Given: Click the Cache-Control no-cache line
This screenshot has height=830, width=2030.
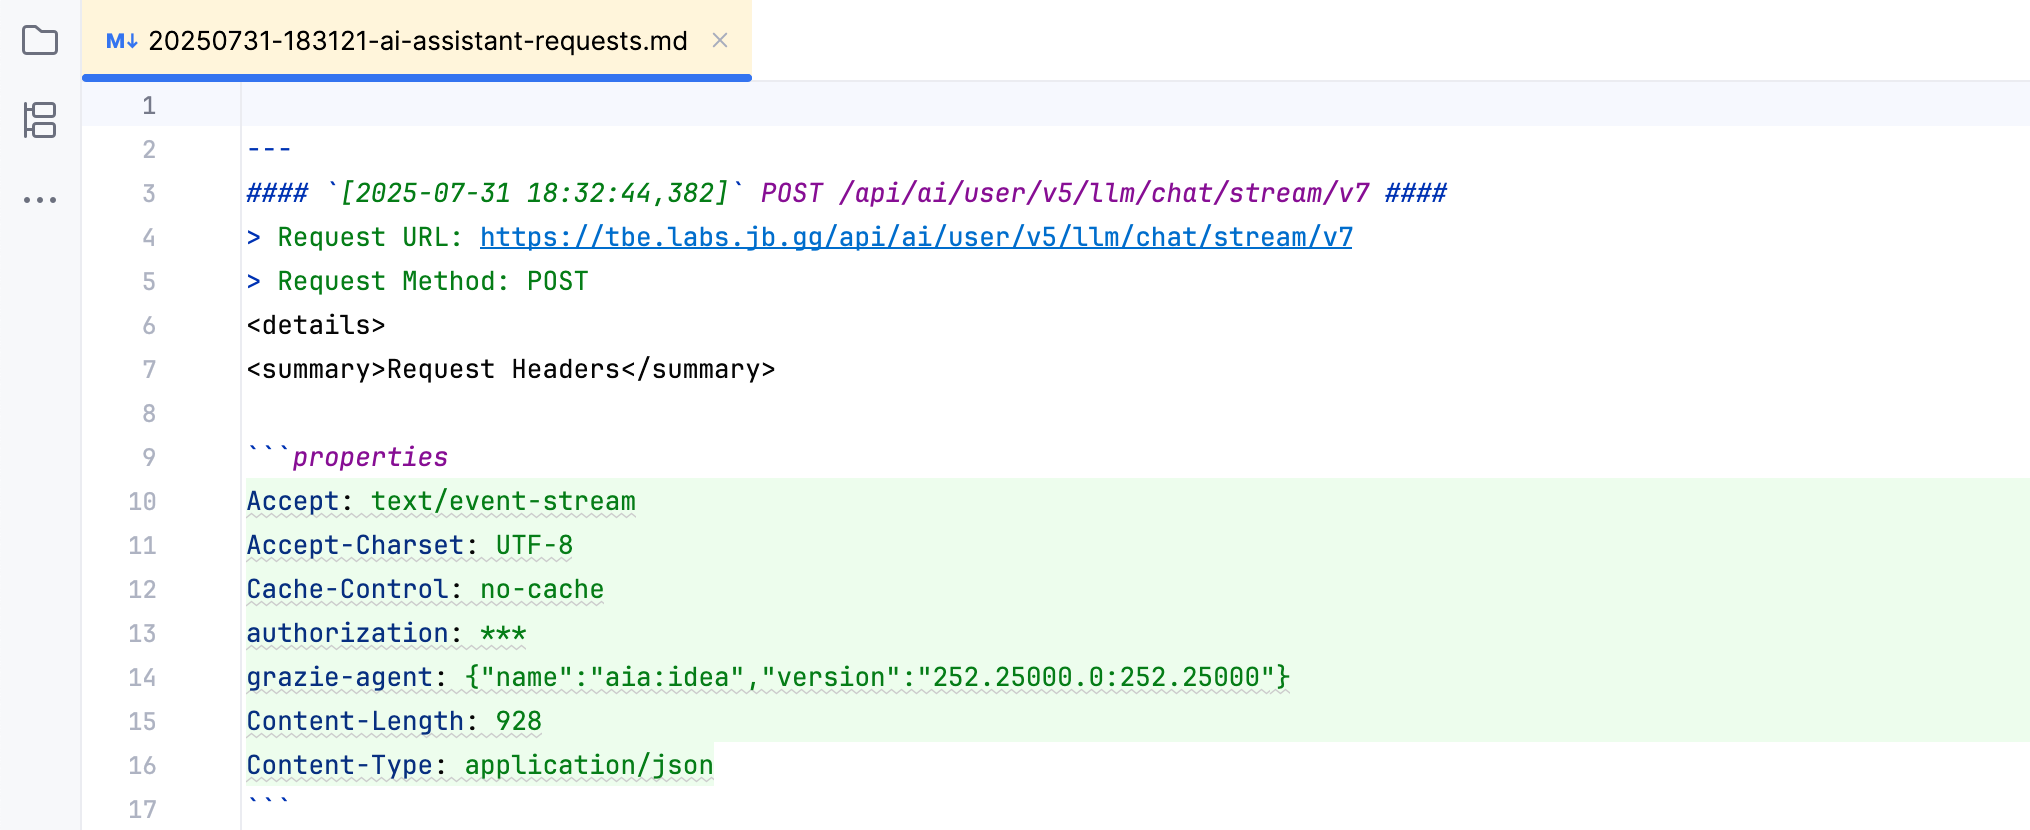Looking at the screenshot, I should tap(425, 589).
